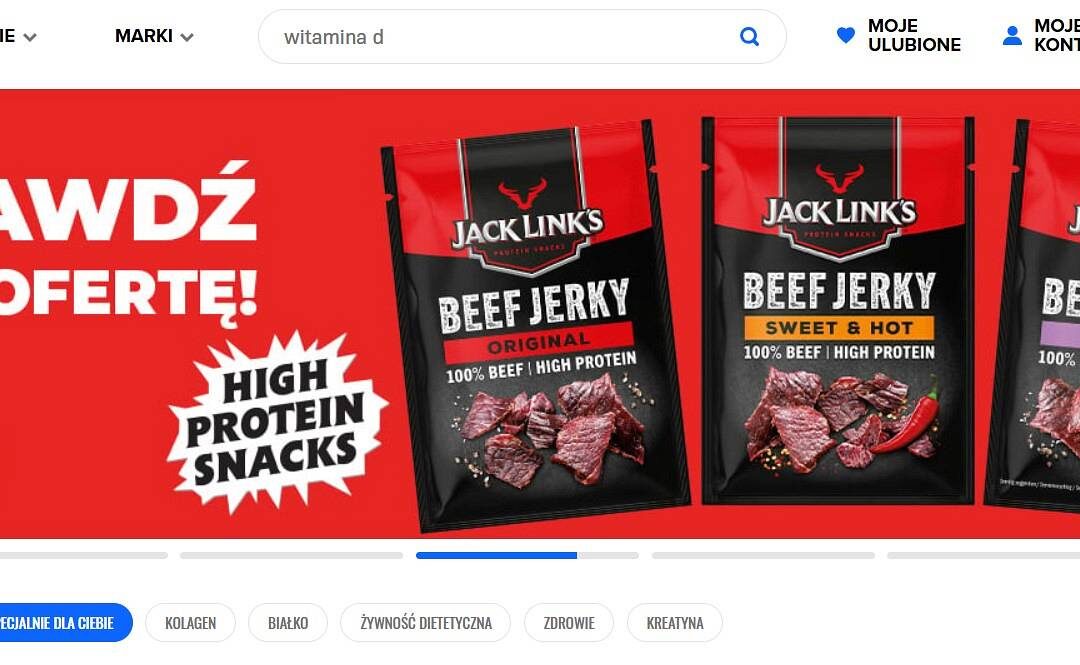The height and width of the screenshot is (665, 1080).
Task: Expand the partially visible leftmost menu chevron
Action: [x=30, y=37]
